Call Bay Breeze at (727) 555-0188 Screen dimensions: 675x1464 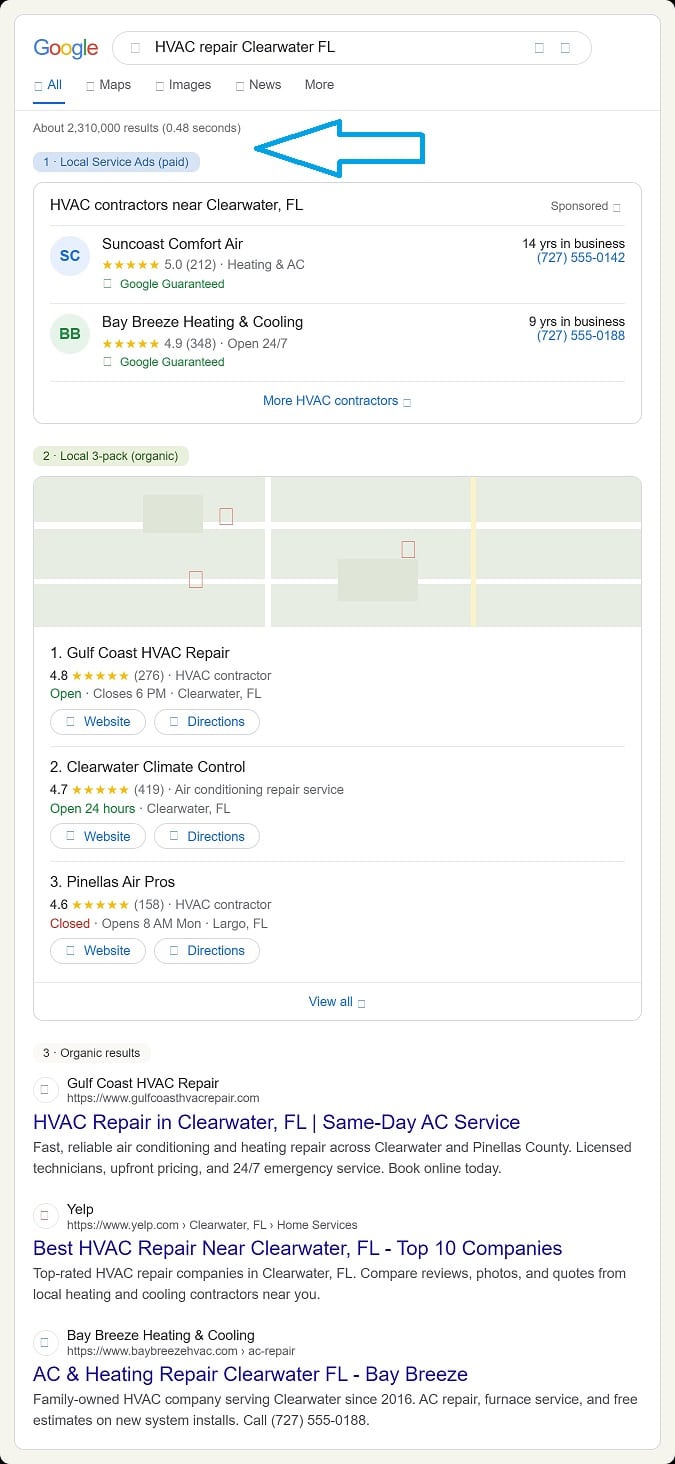(581, 336)
